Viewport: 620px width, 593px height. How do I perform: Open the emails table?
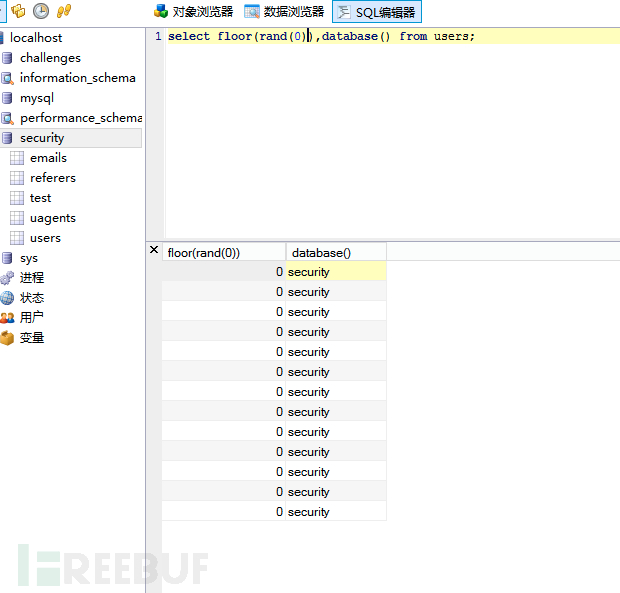point(48,158)
